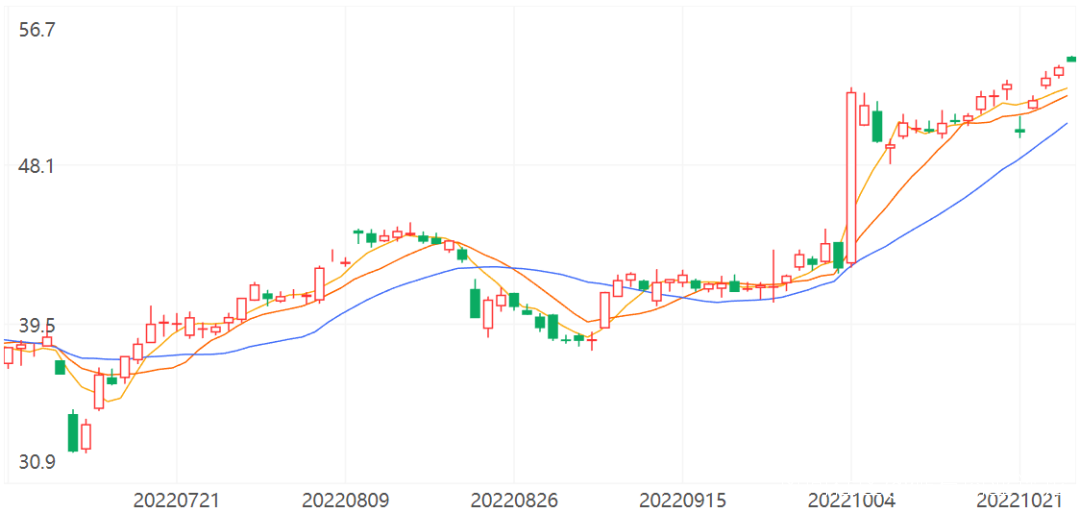Click the 48.1 price axis label
Viewport: 1080px width, 513px height.
pyautogui.click(x=36, y=166)
